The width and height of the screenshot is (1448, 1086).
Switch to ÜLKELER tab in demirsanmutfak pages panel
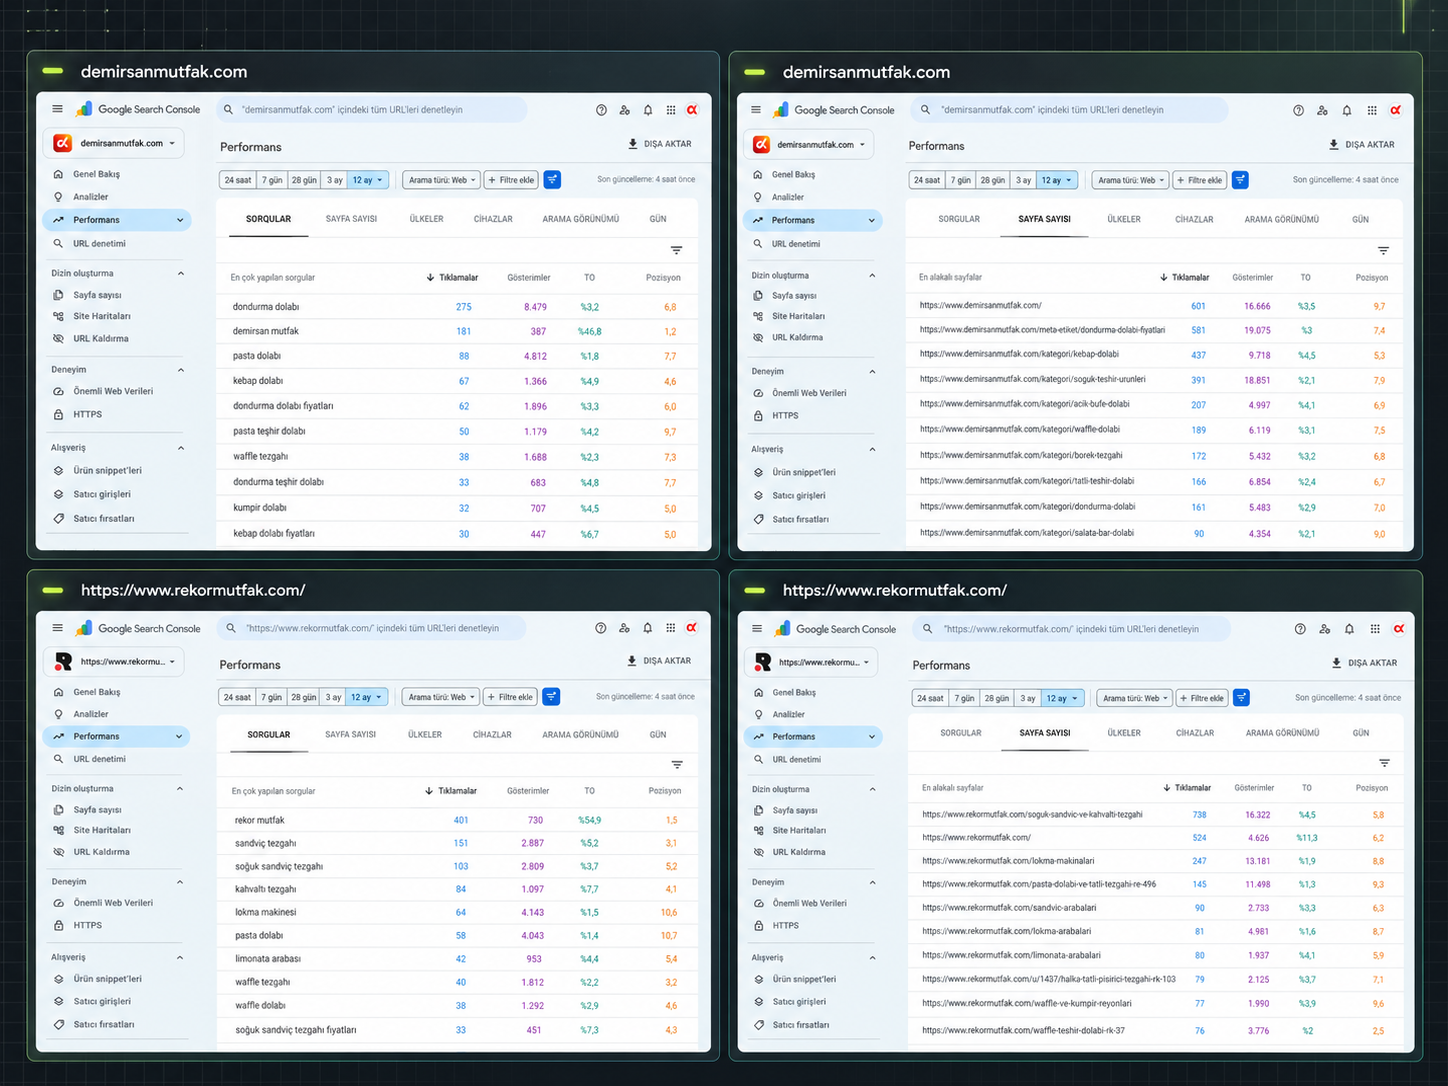point(1124,219)
